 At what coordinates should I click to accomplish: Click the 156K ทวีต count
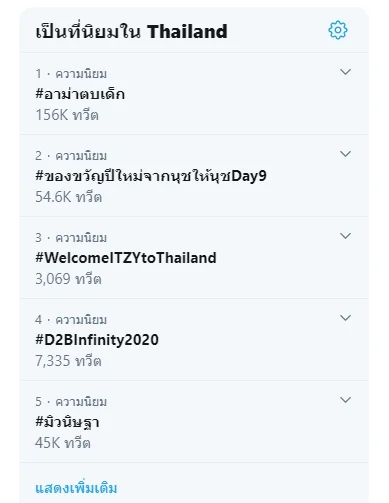67,115
